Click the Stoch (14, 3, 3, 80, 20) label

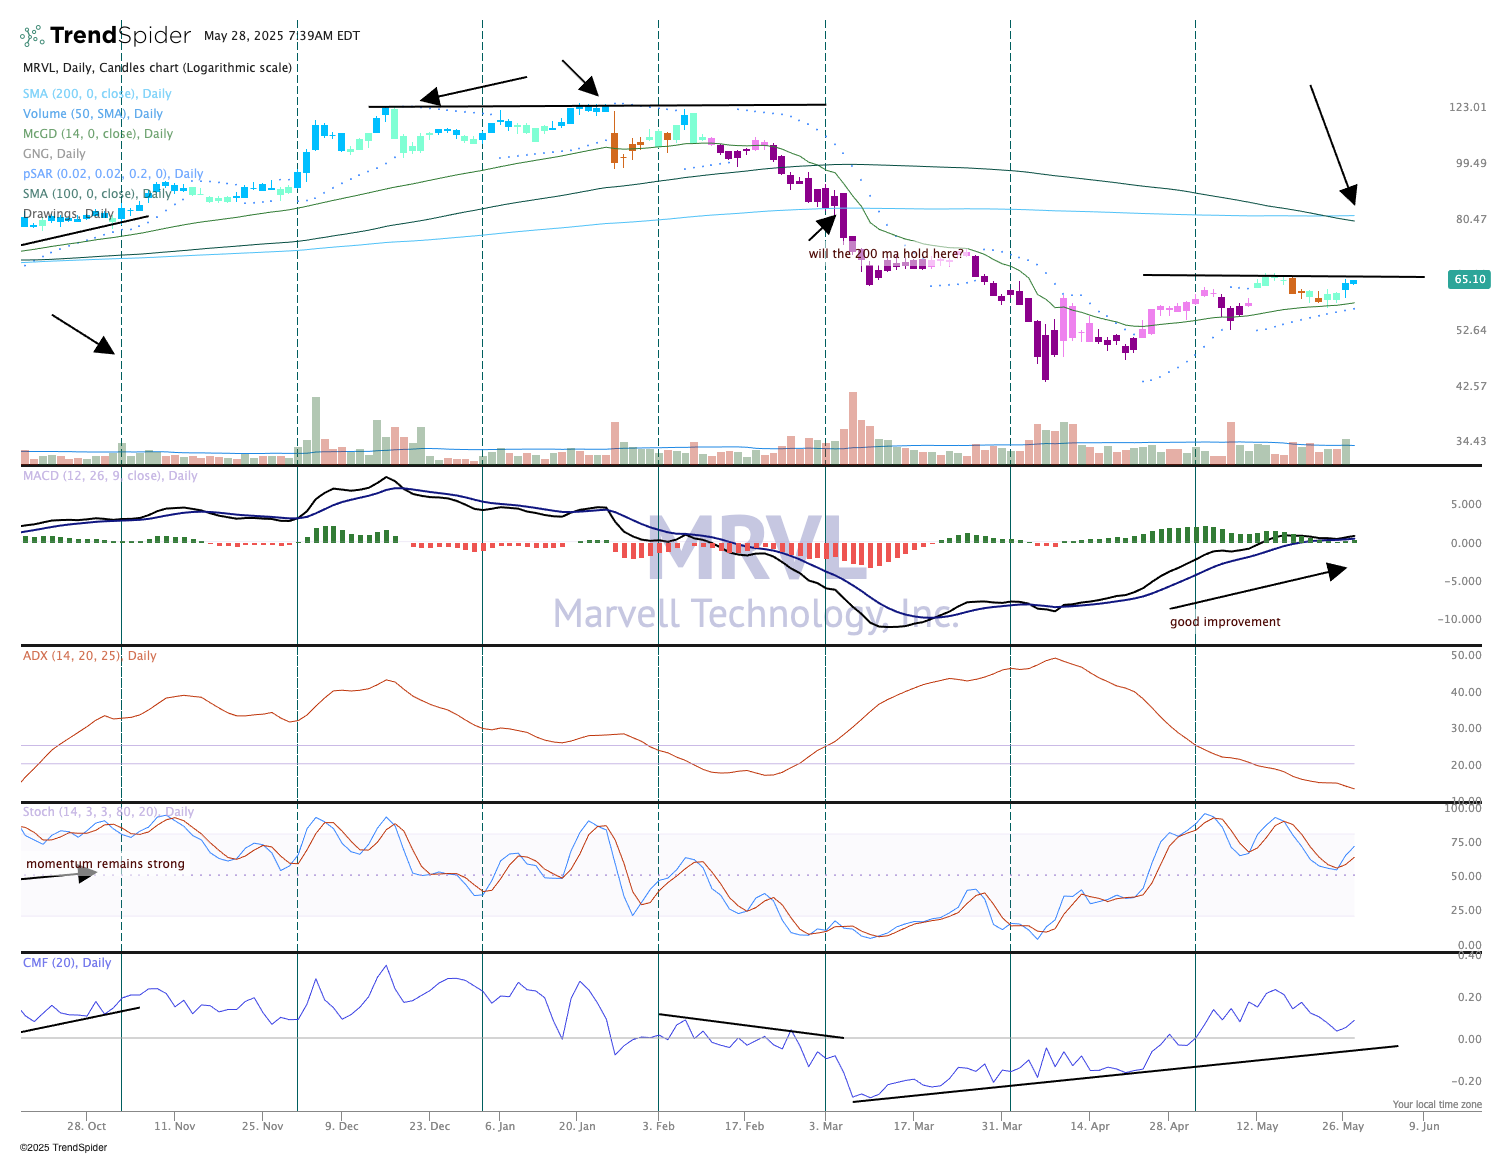point(108,812)
